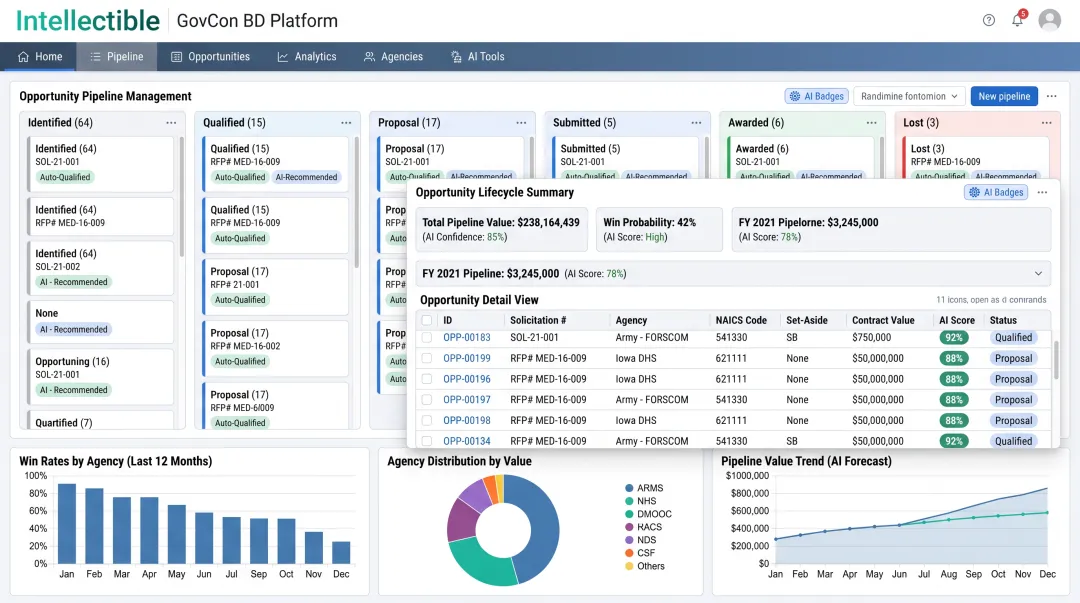The image size is (1080, 603).
Task: Open options menu for Qualified column
Action: click(x=346, y=123)
